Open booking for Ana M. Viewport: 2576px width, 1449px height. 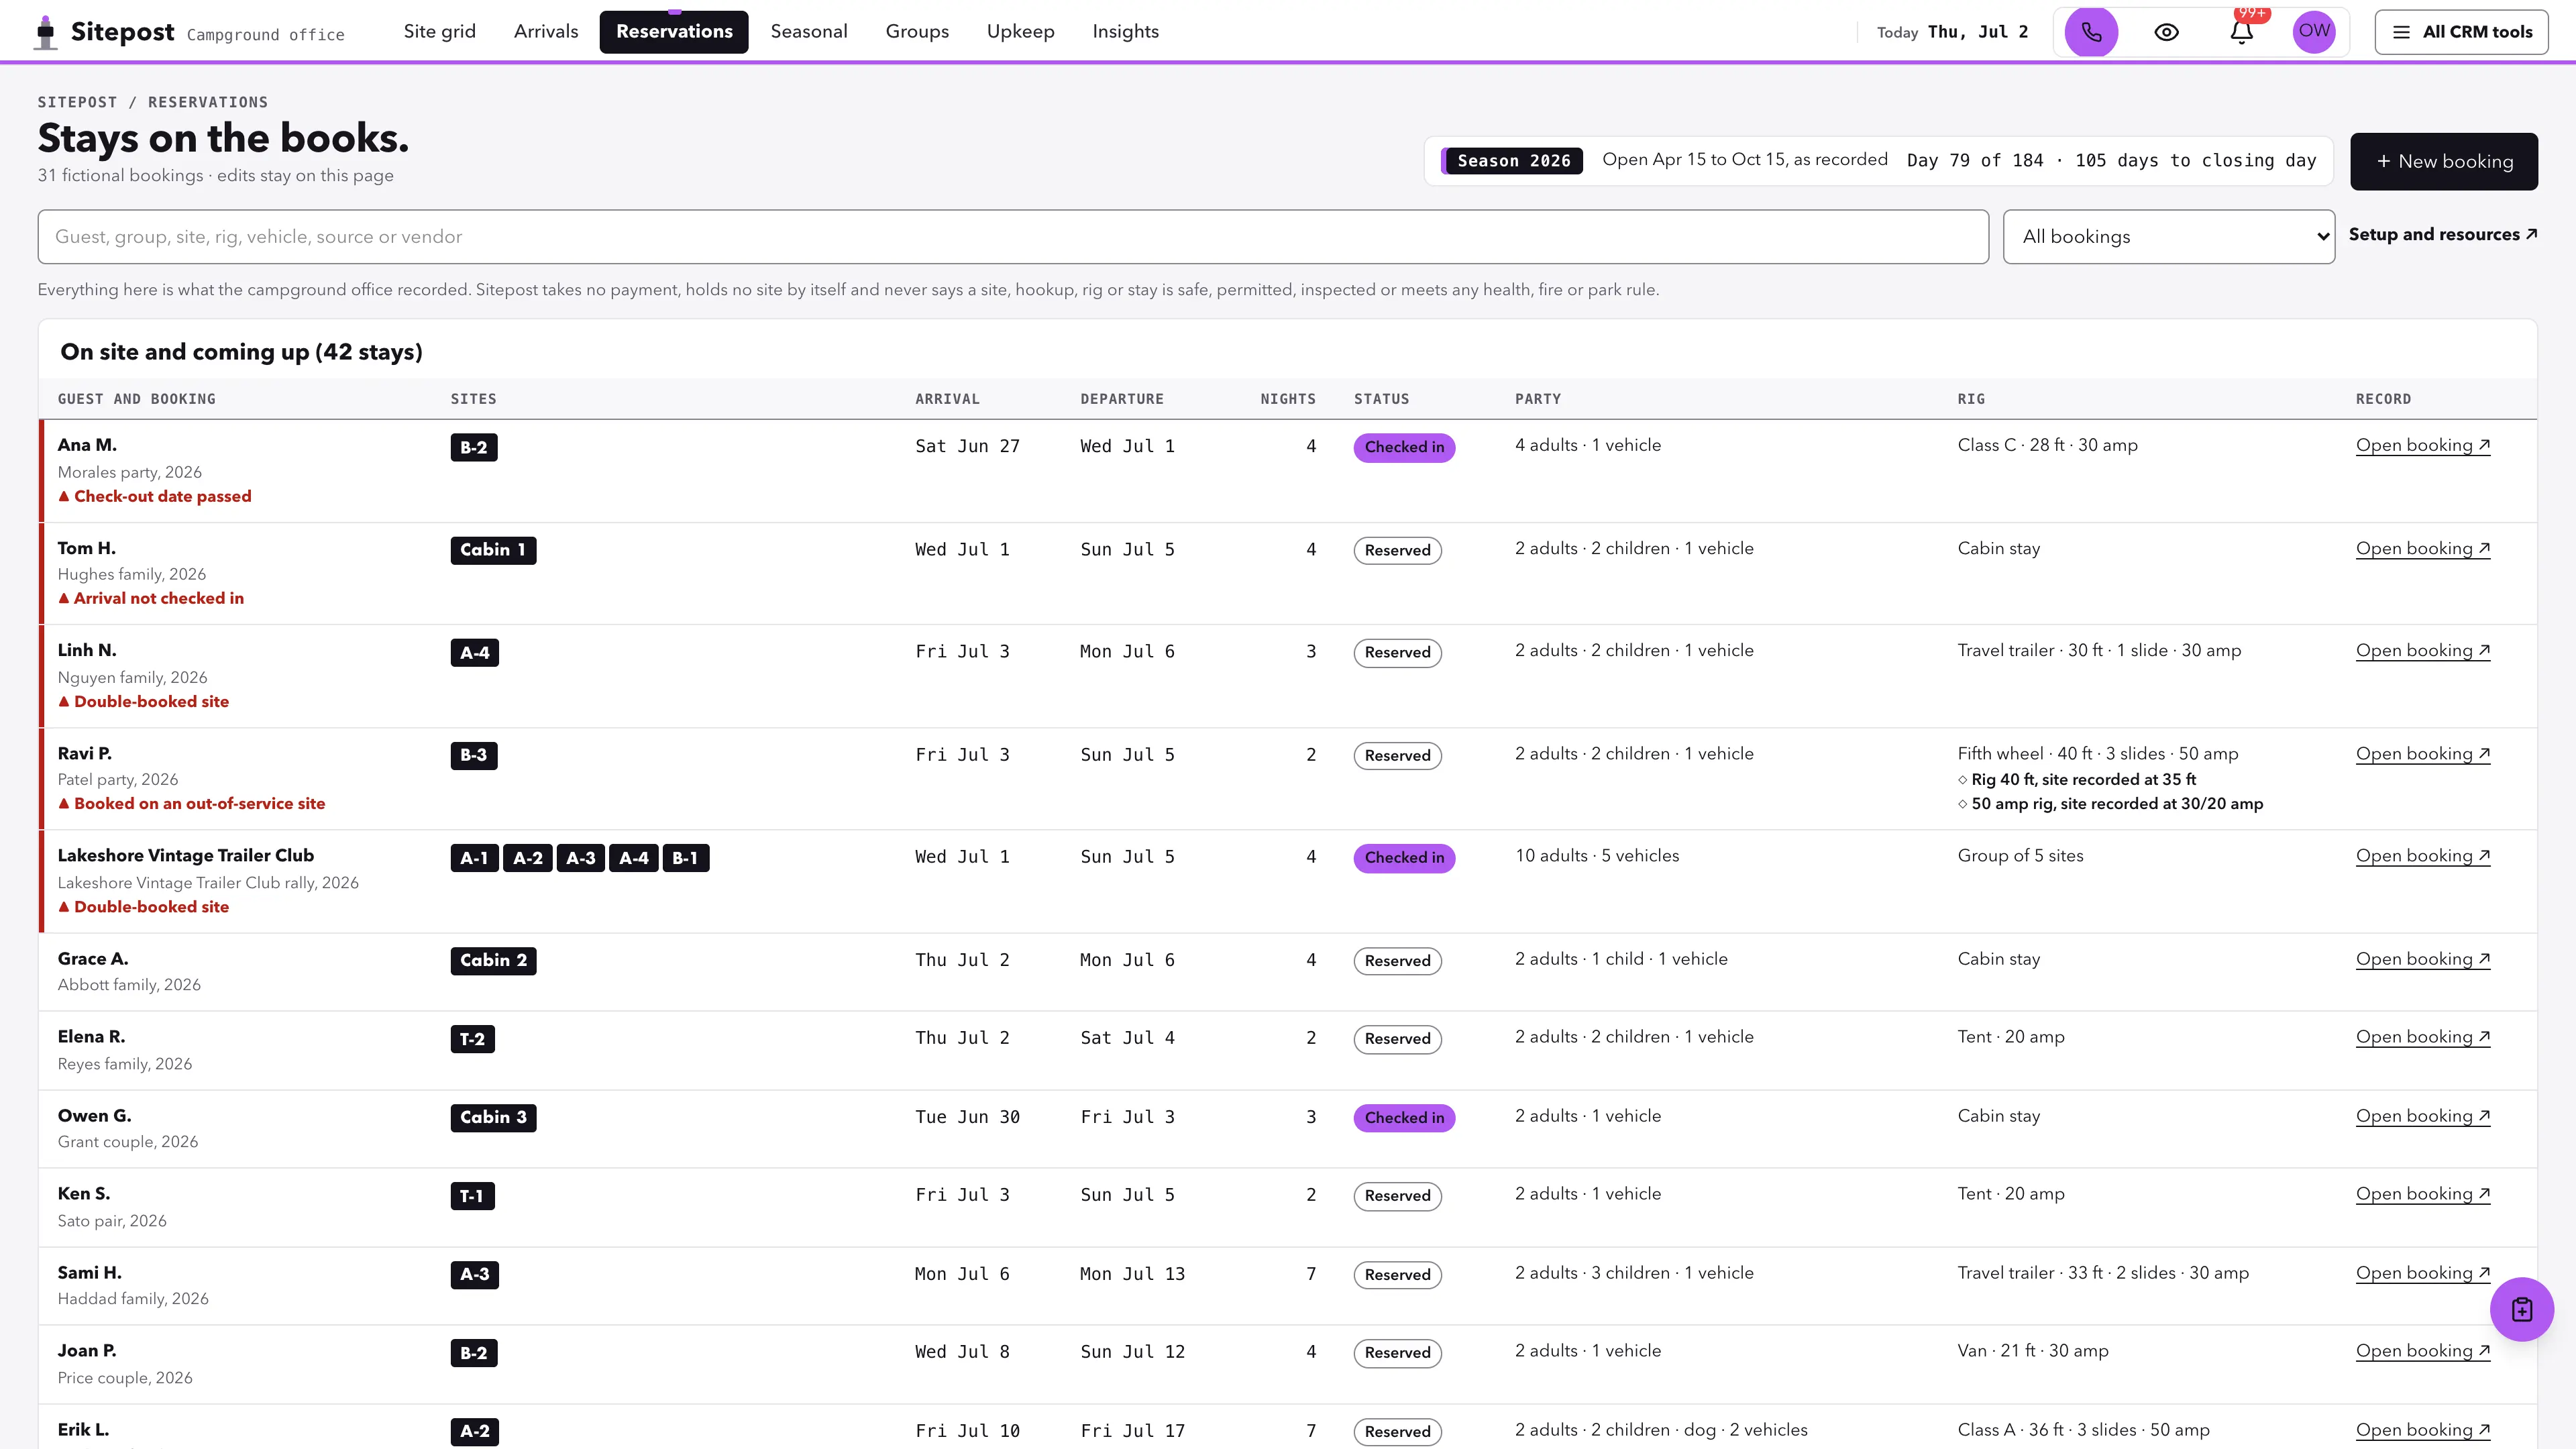(2422, 445)
